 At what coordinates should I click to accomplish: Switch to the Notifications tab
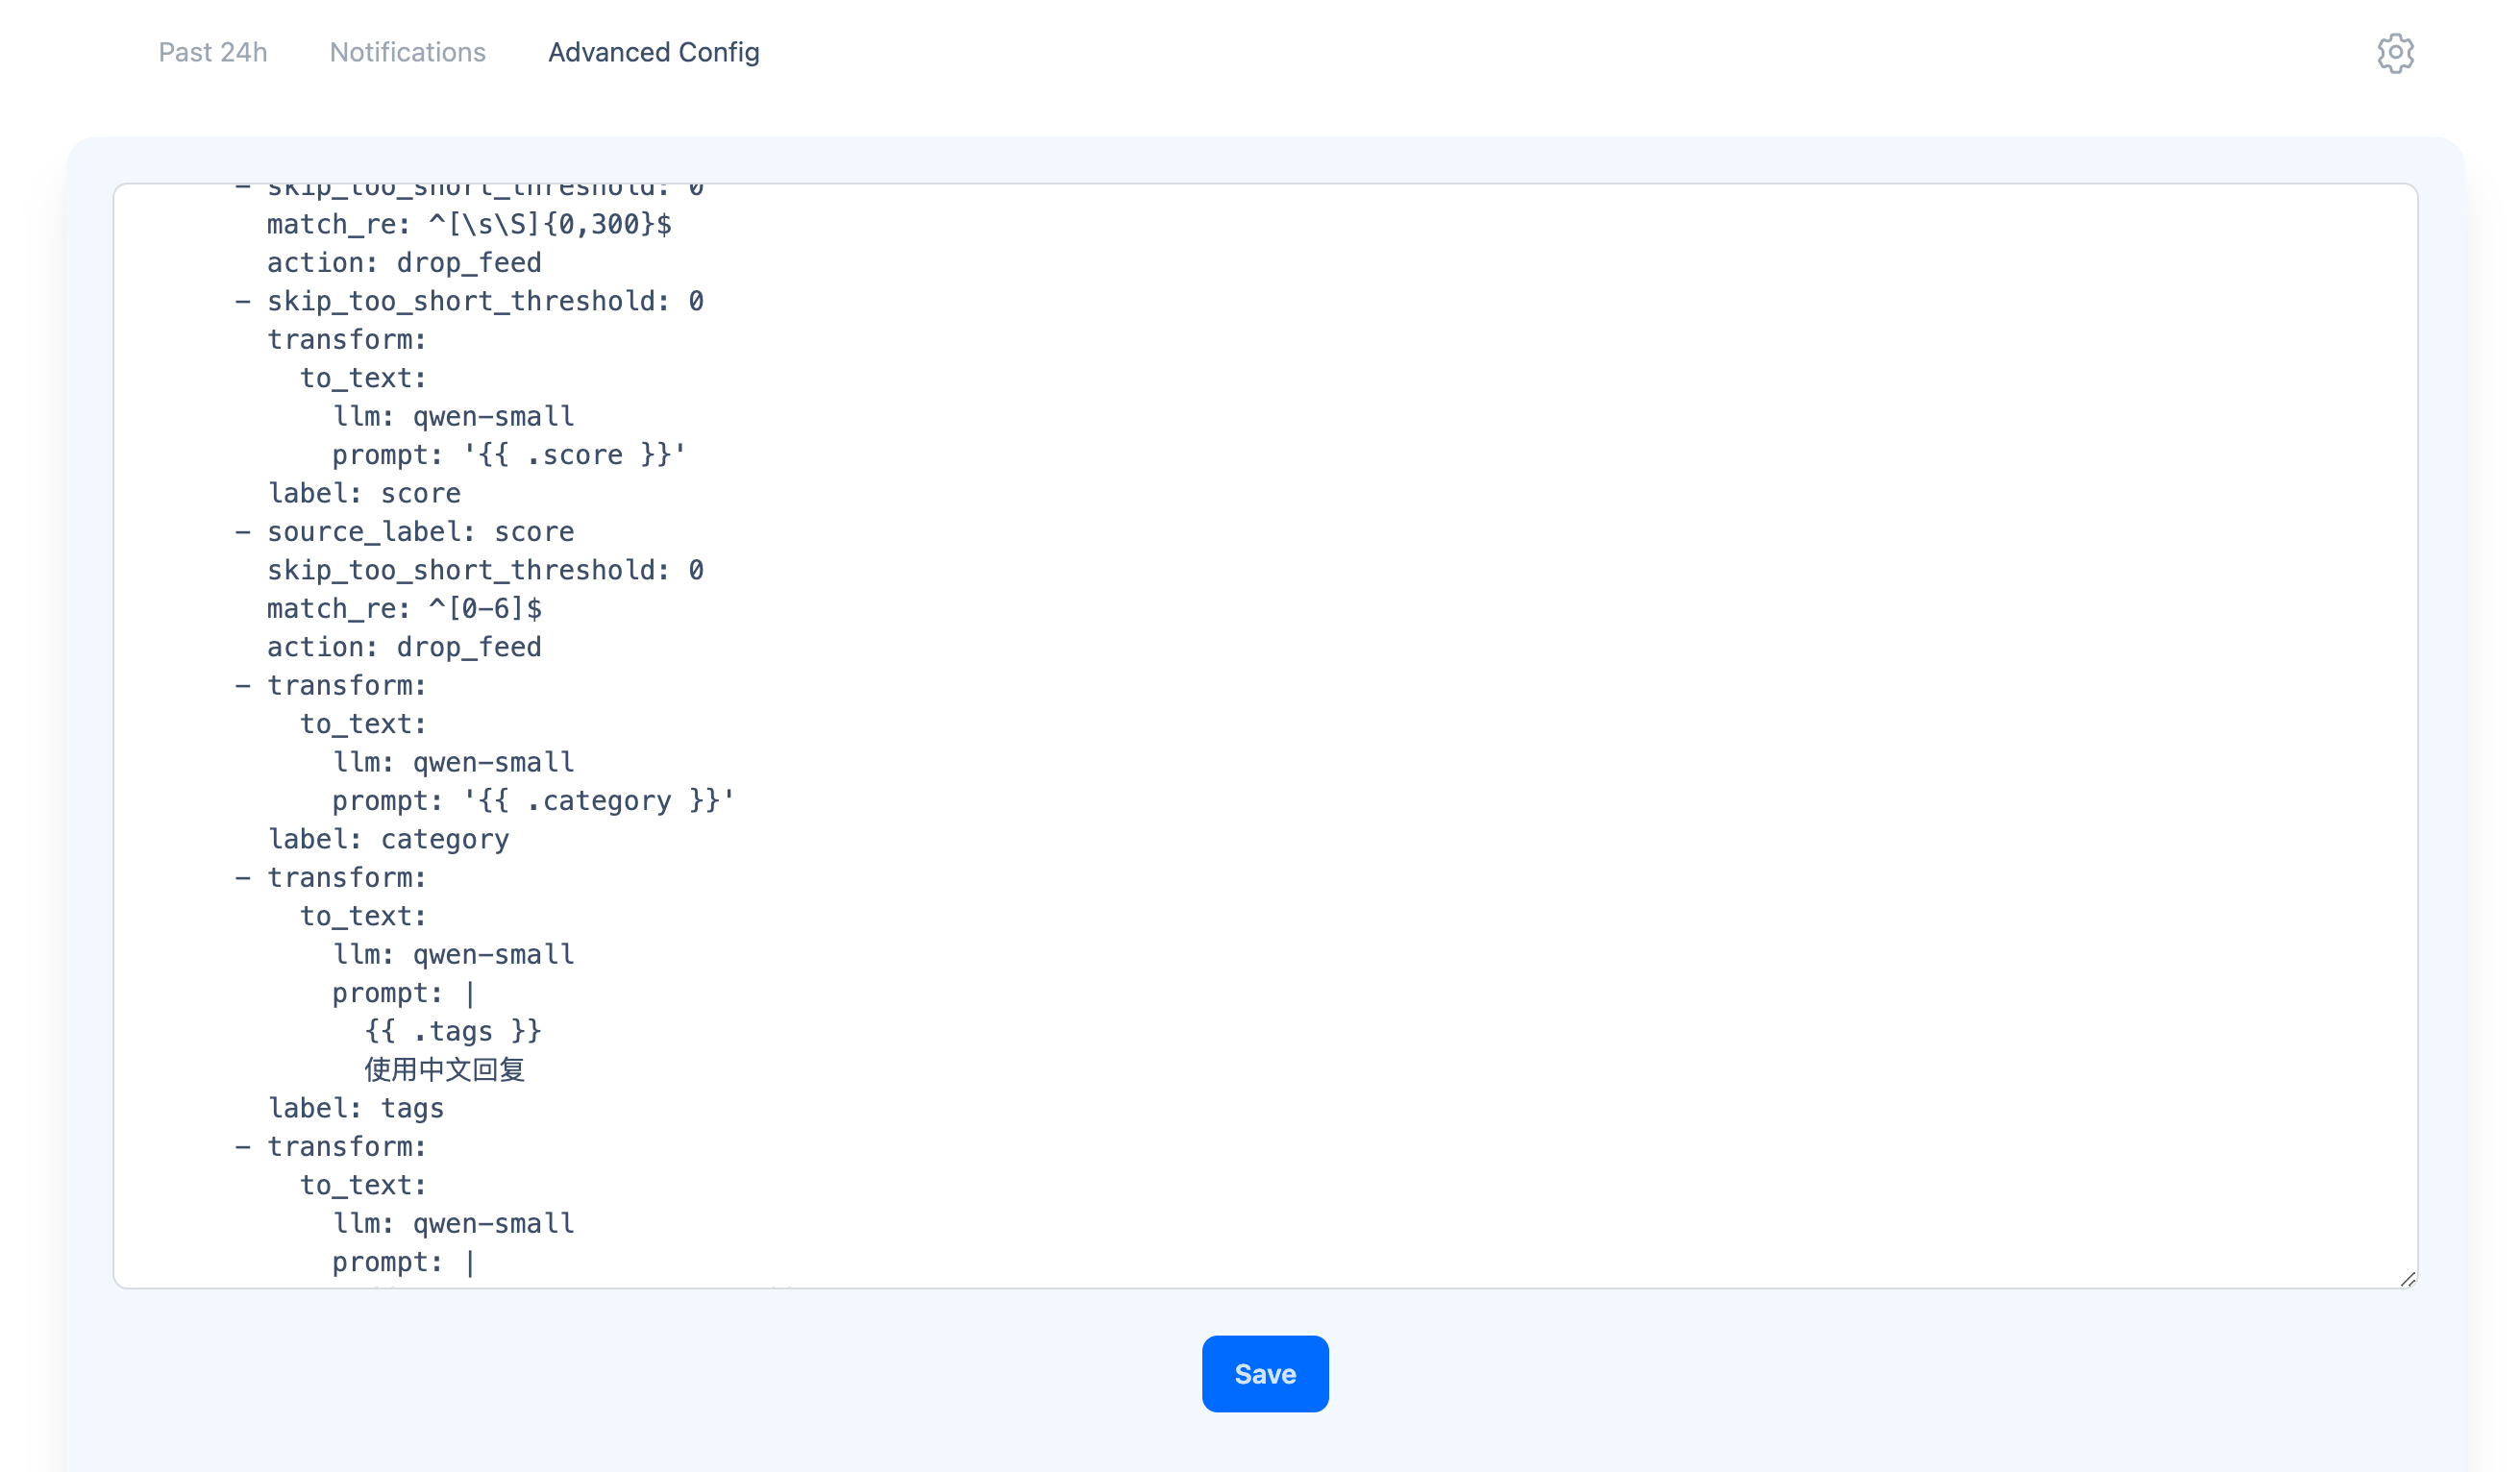point(407,51)
